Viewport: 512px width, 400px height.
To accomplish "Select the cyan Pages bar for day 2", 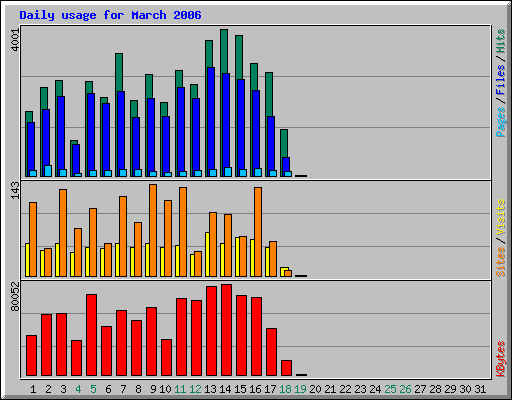I will pos(48,171).
